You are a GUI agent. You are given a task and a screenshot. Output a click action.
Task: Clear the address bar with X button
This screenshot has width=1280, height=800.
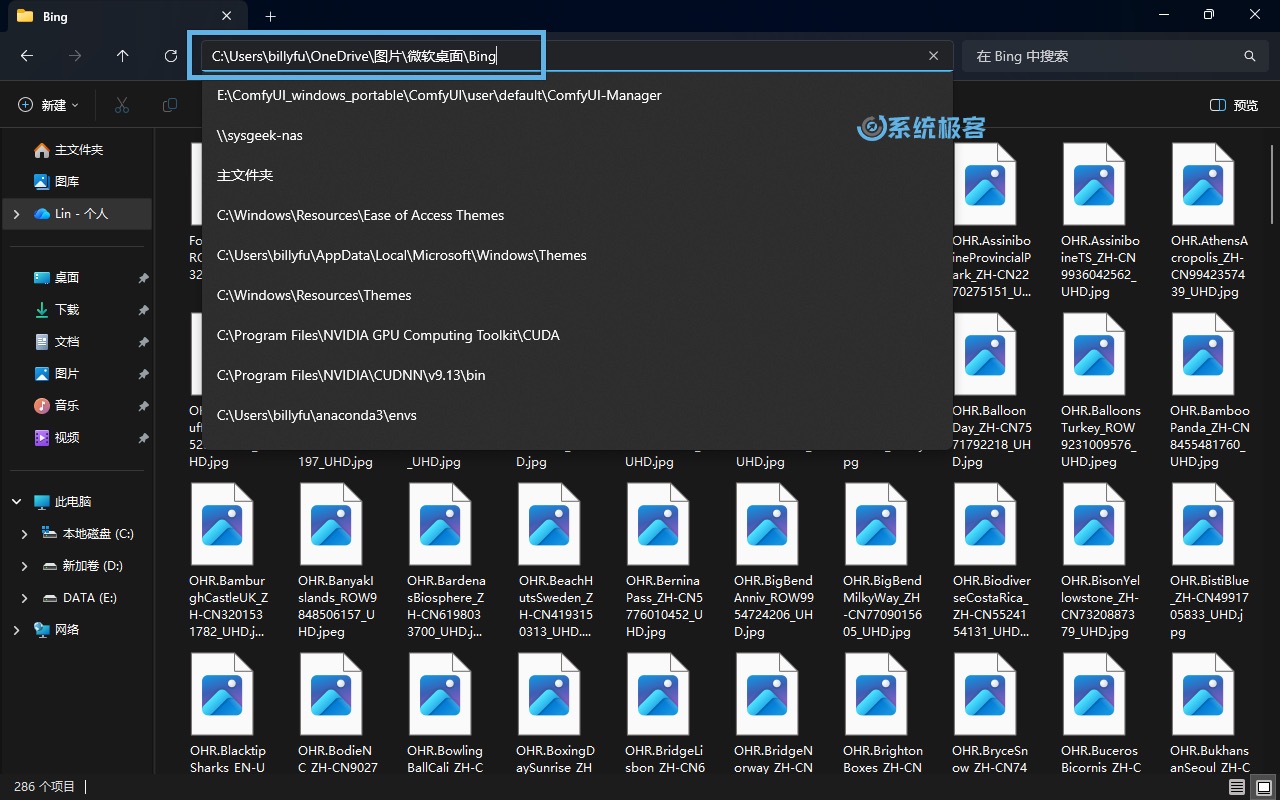tap(933, 56)
